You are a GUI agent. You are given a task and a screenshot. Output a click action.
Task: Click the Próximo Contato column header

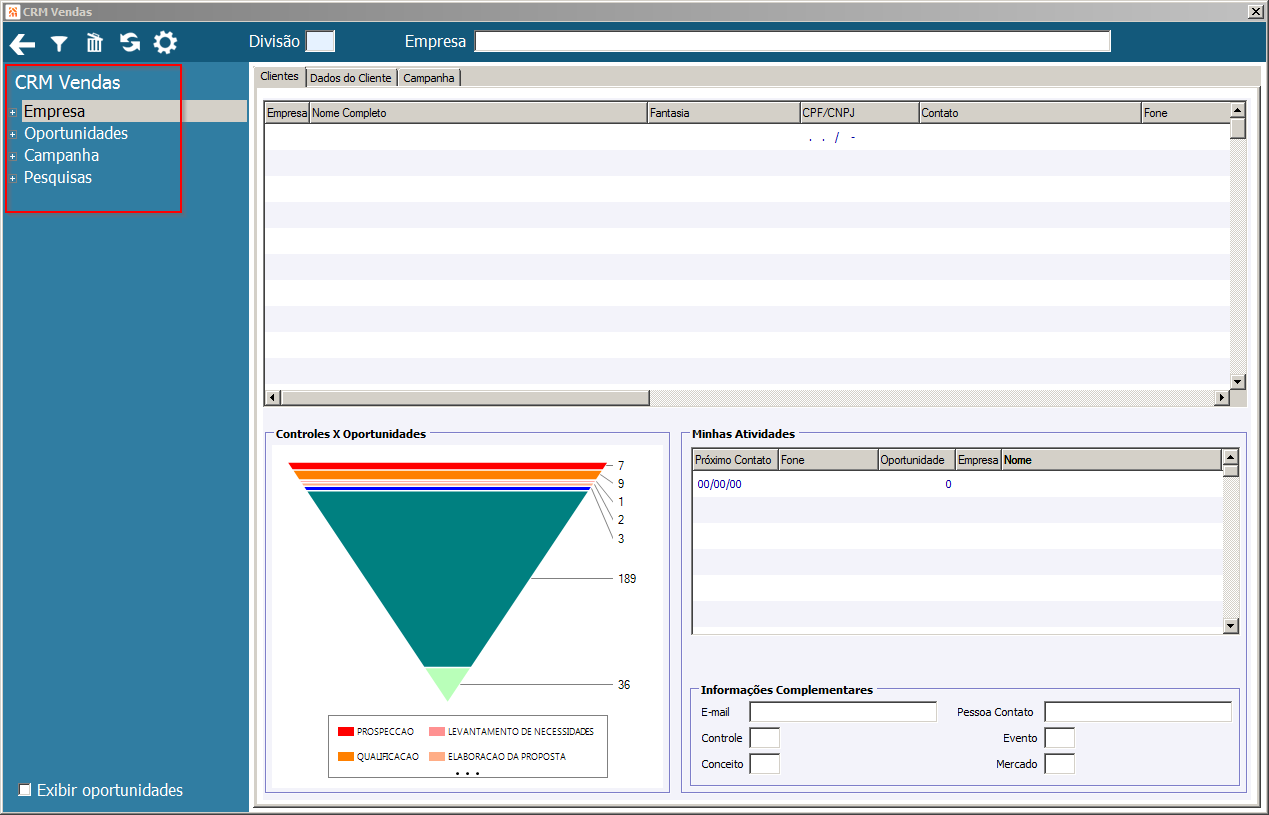point(734,460)
